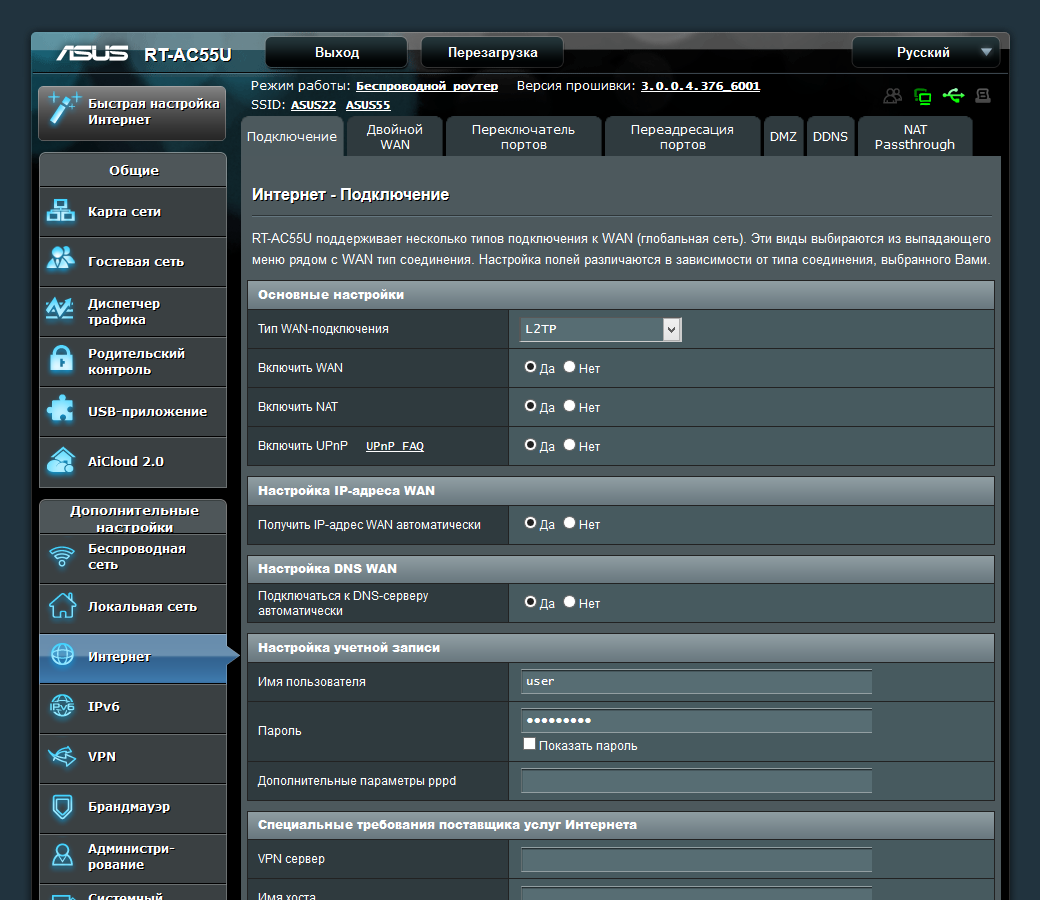
Task: Open the VPN sidebar icon
Action: [62, 757]
